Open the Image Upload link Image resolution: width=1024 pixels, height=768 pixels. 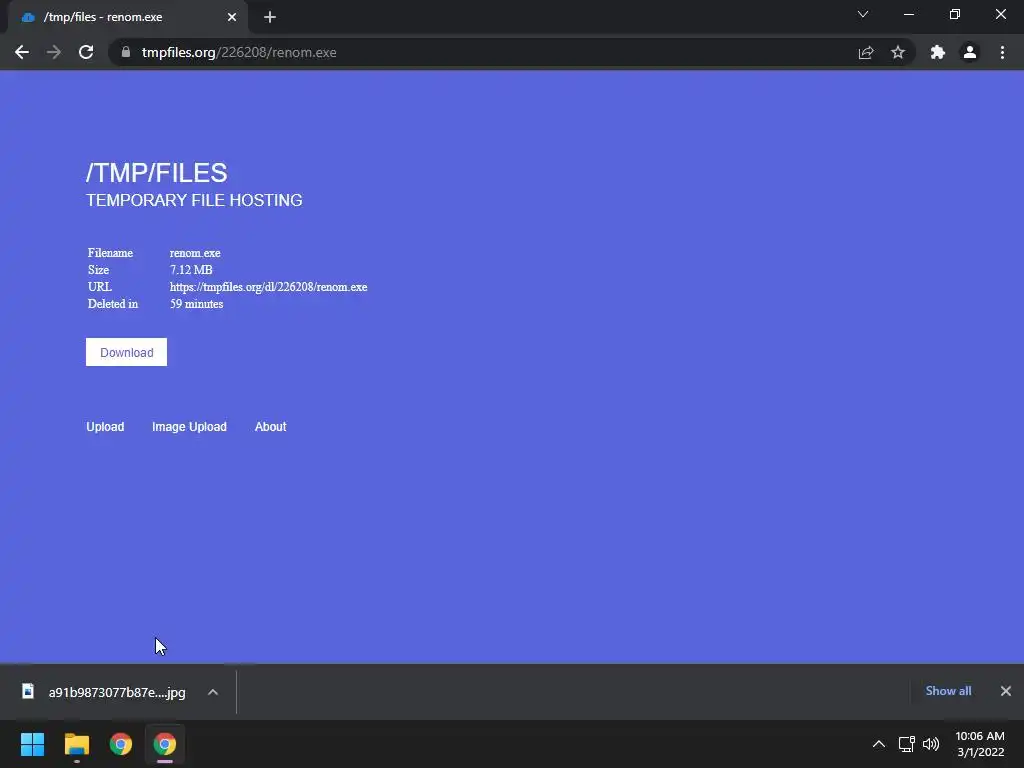tap(189, 426)
